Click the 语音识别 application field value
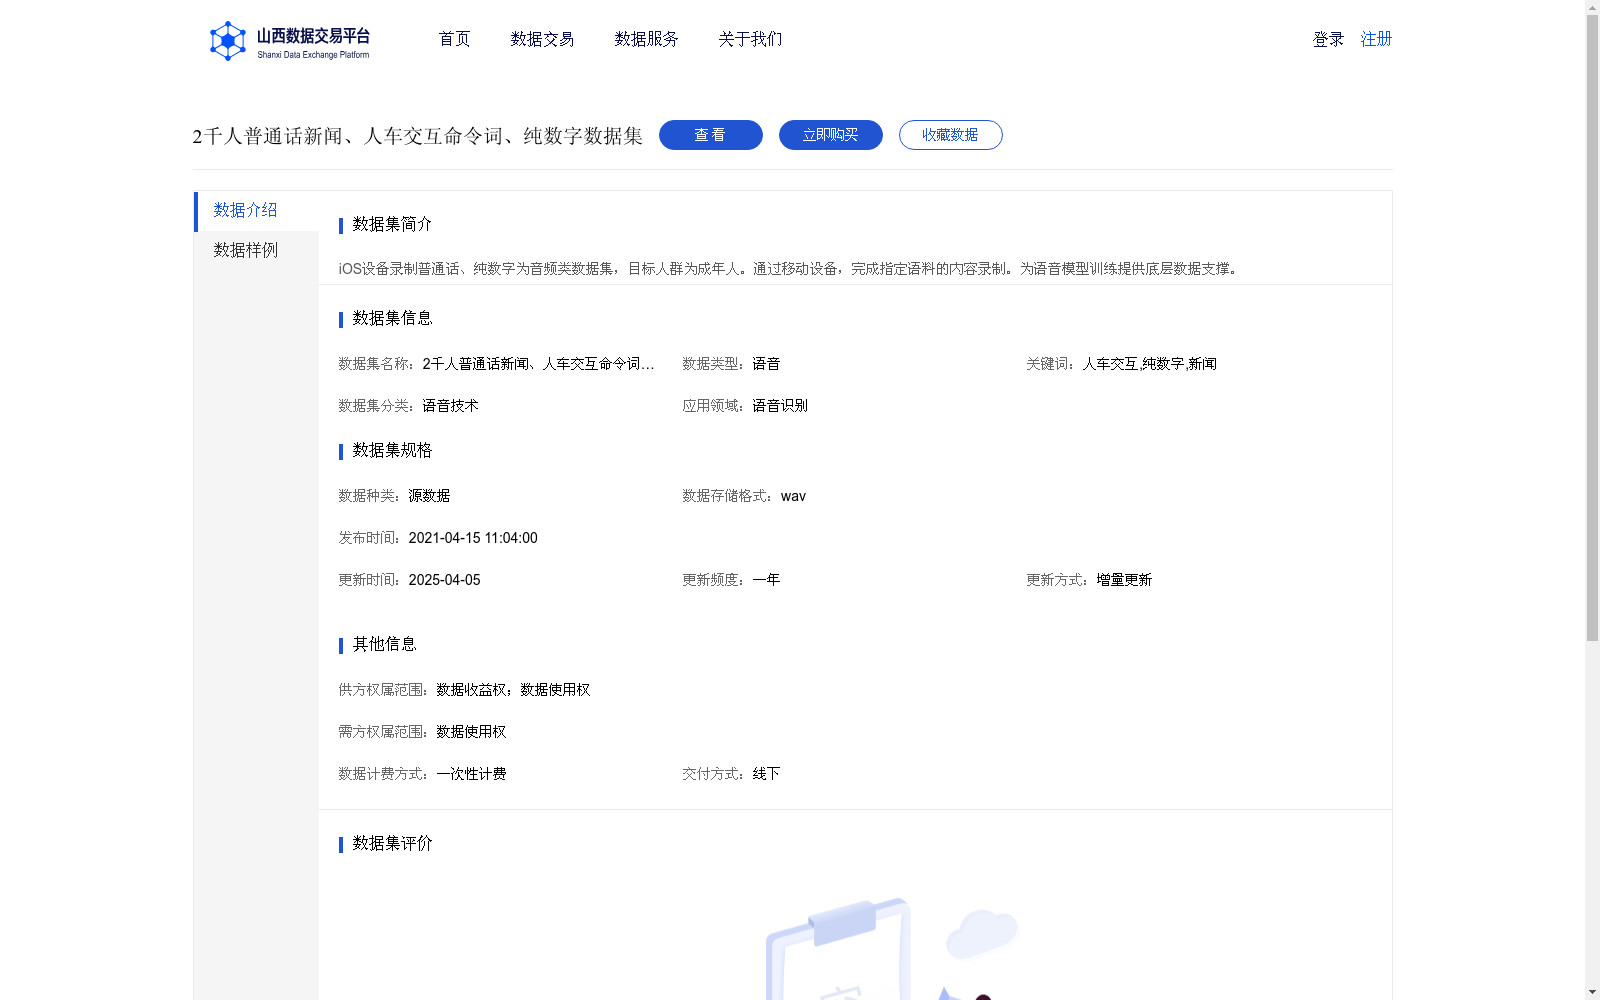 780,406
